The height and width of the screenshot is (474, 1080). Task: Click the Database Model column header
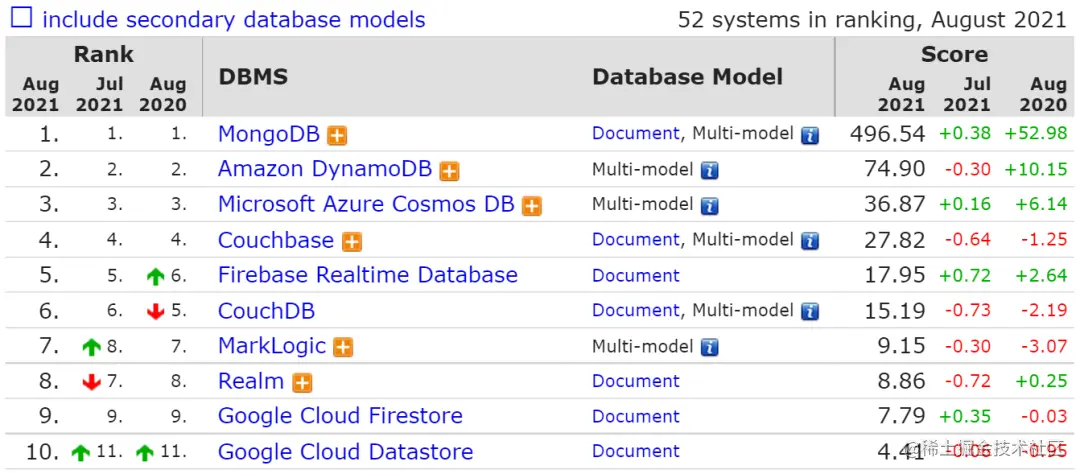[x=688, y=78]
